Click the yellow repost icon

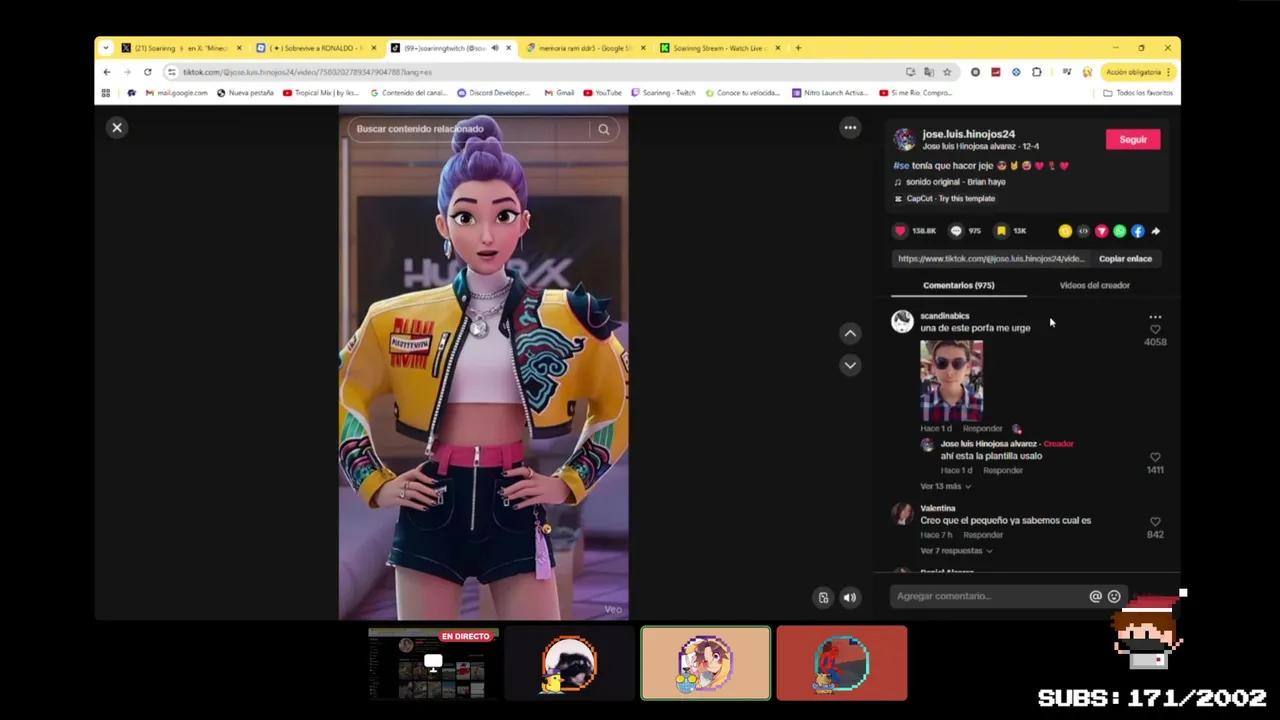1065,231
